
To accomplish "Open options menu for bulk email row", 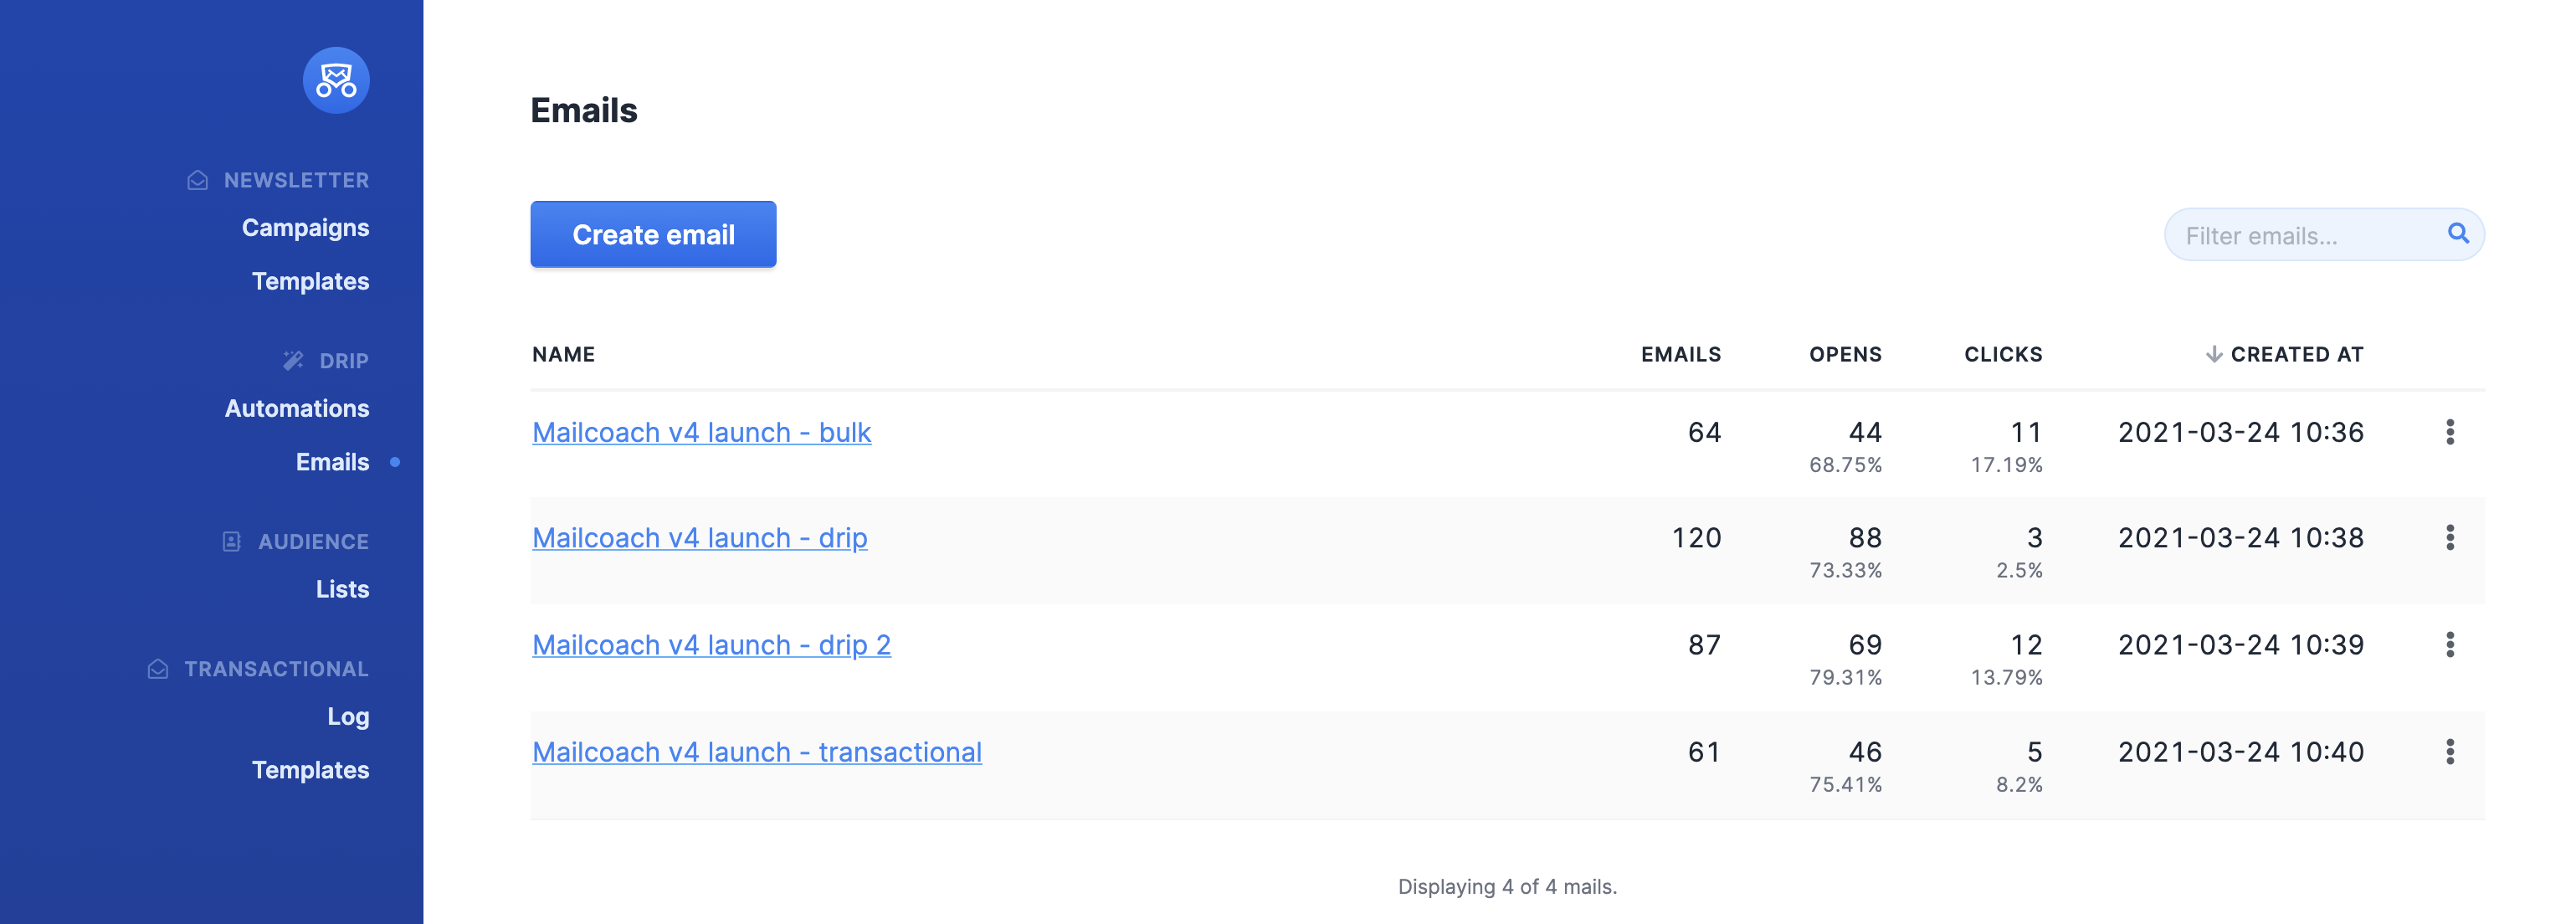I will (2449, 432).
